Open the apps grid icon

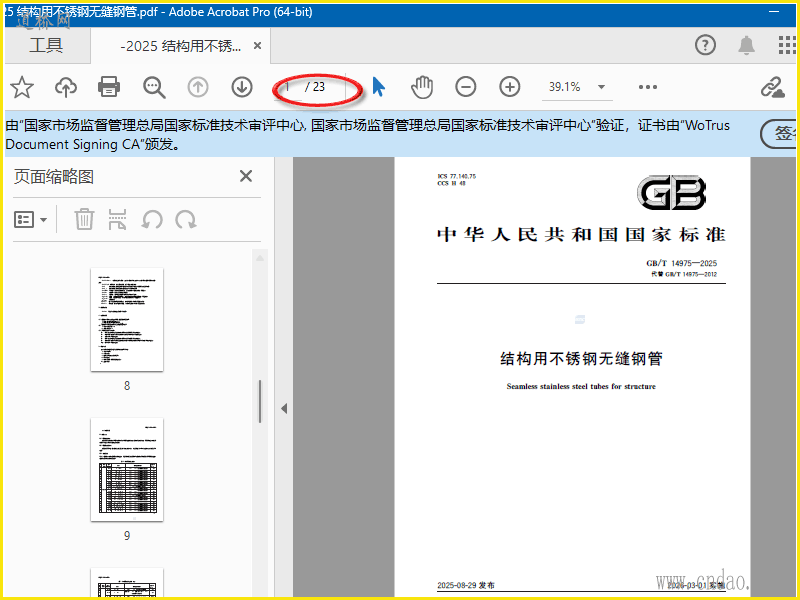(787, 45)
